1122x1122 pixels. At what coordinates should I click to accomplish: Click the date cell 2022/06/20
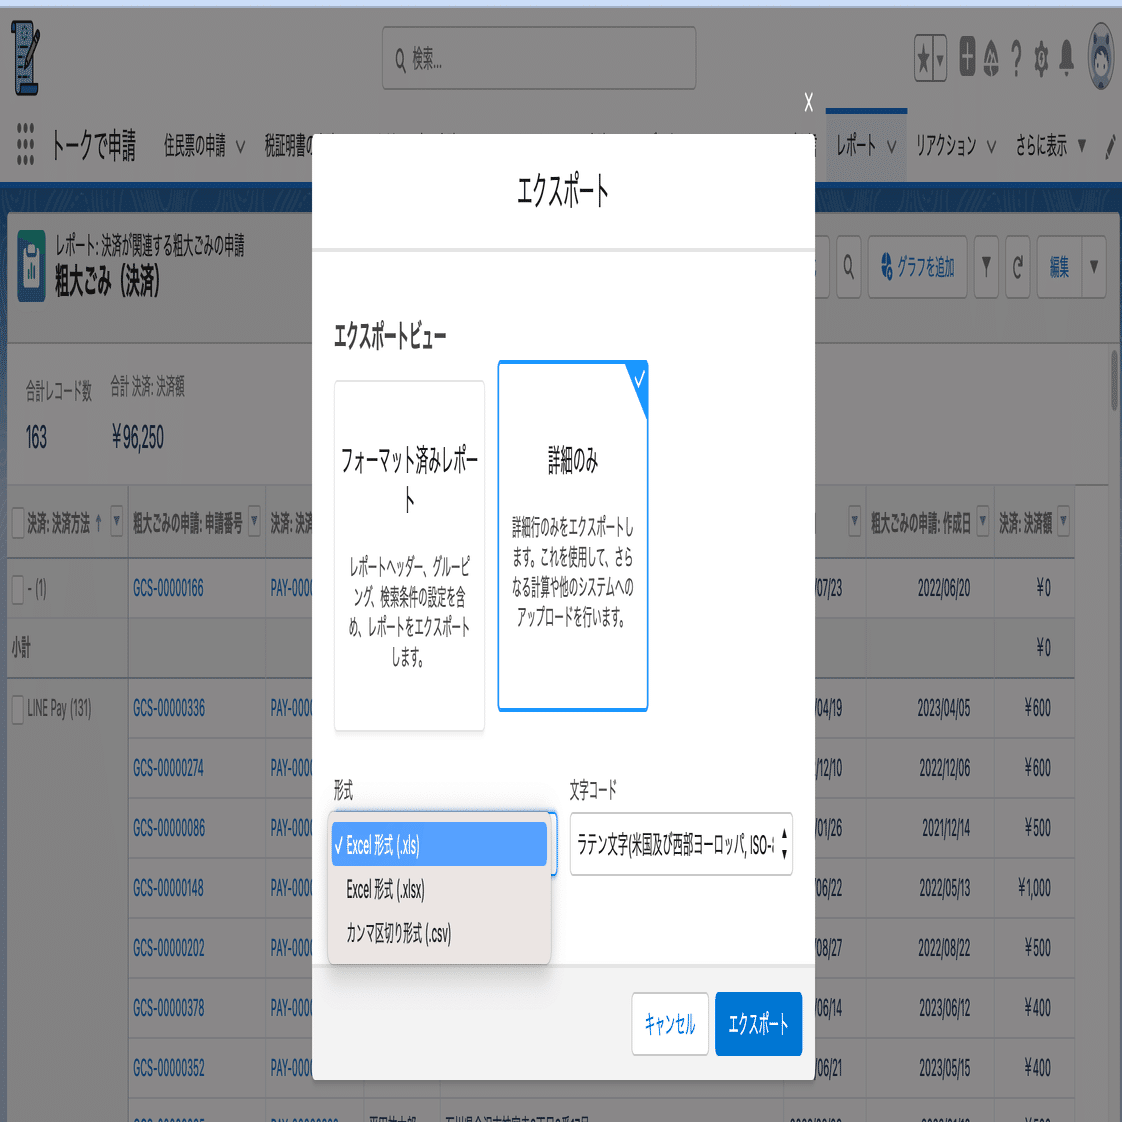[x=944, y=589]
